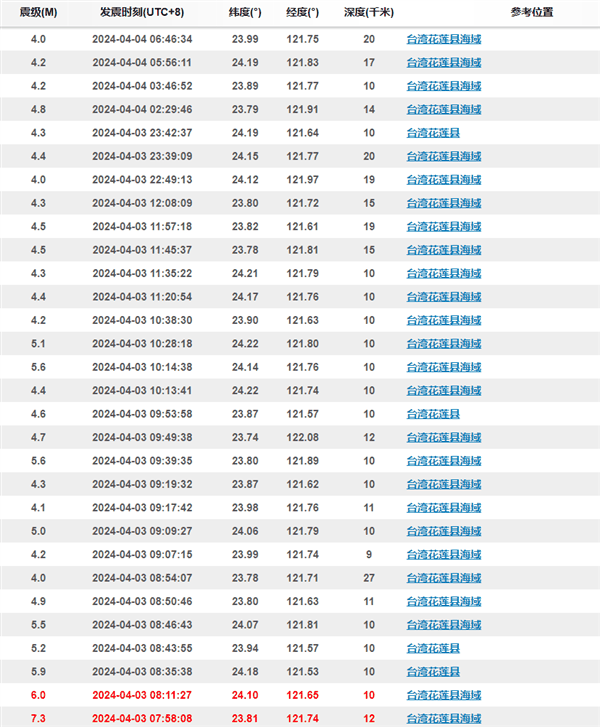Viewport: 600px width, 727px height.
Task: Open location link for the 7.3 magnitude quake
Action: pos(444,717)
